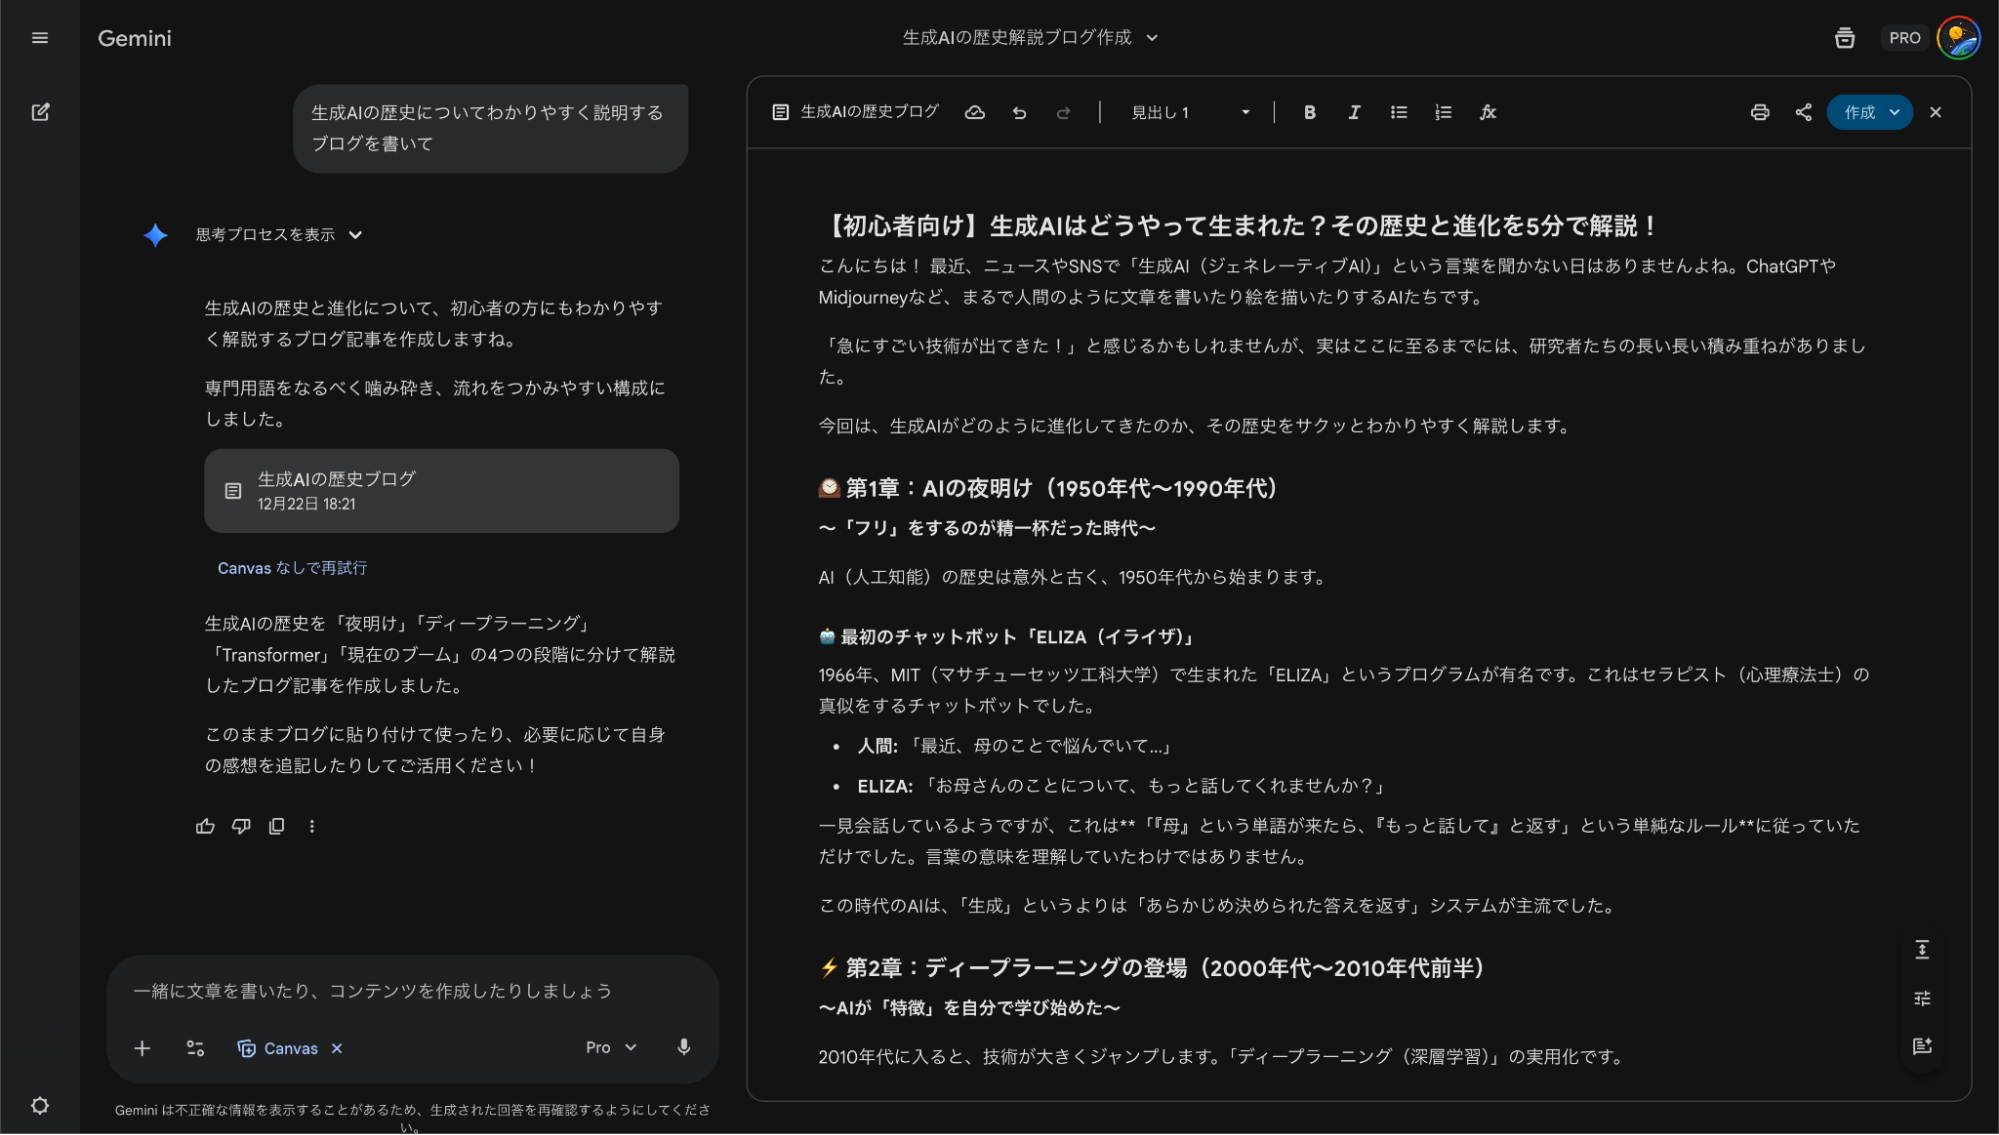Open the sidebar hamburger menu
This screenshot has width=1999, height=1135.
tap(40, 37)
